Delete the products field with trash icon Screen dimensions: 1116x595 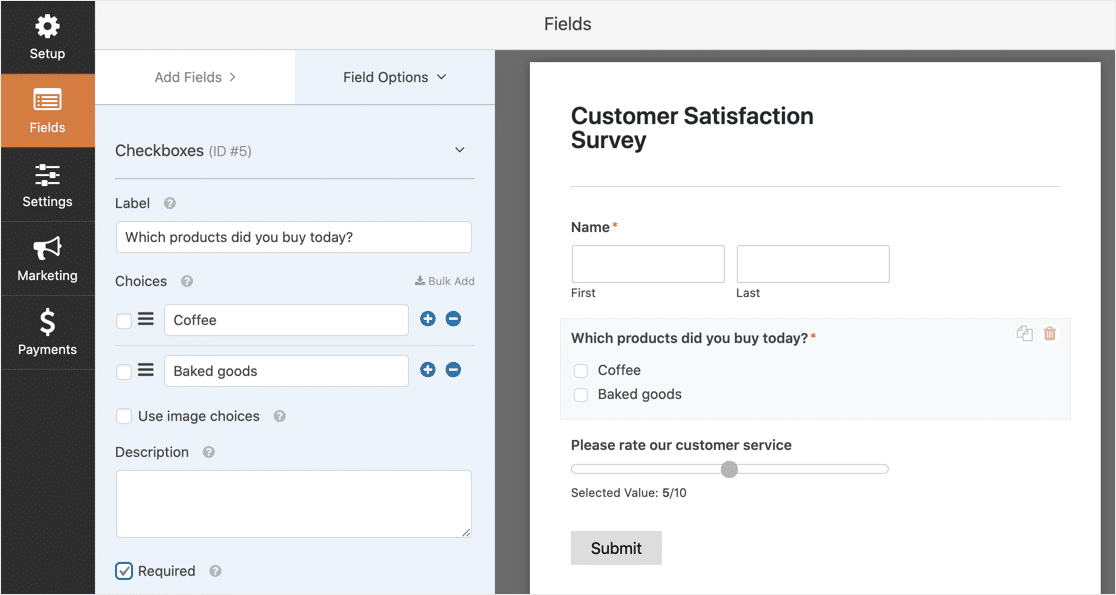(1050, 334)
